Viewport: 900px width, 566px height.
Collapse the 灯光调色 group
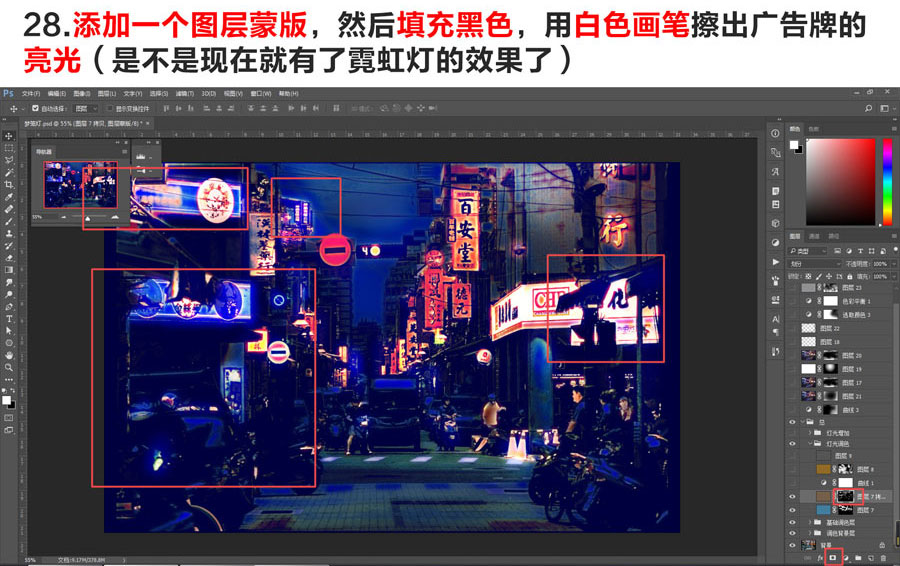[809, 443]
